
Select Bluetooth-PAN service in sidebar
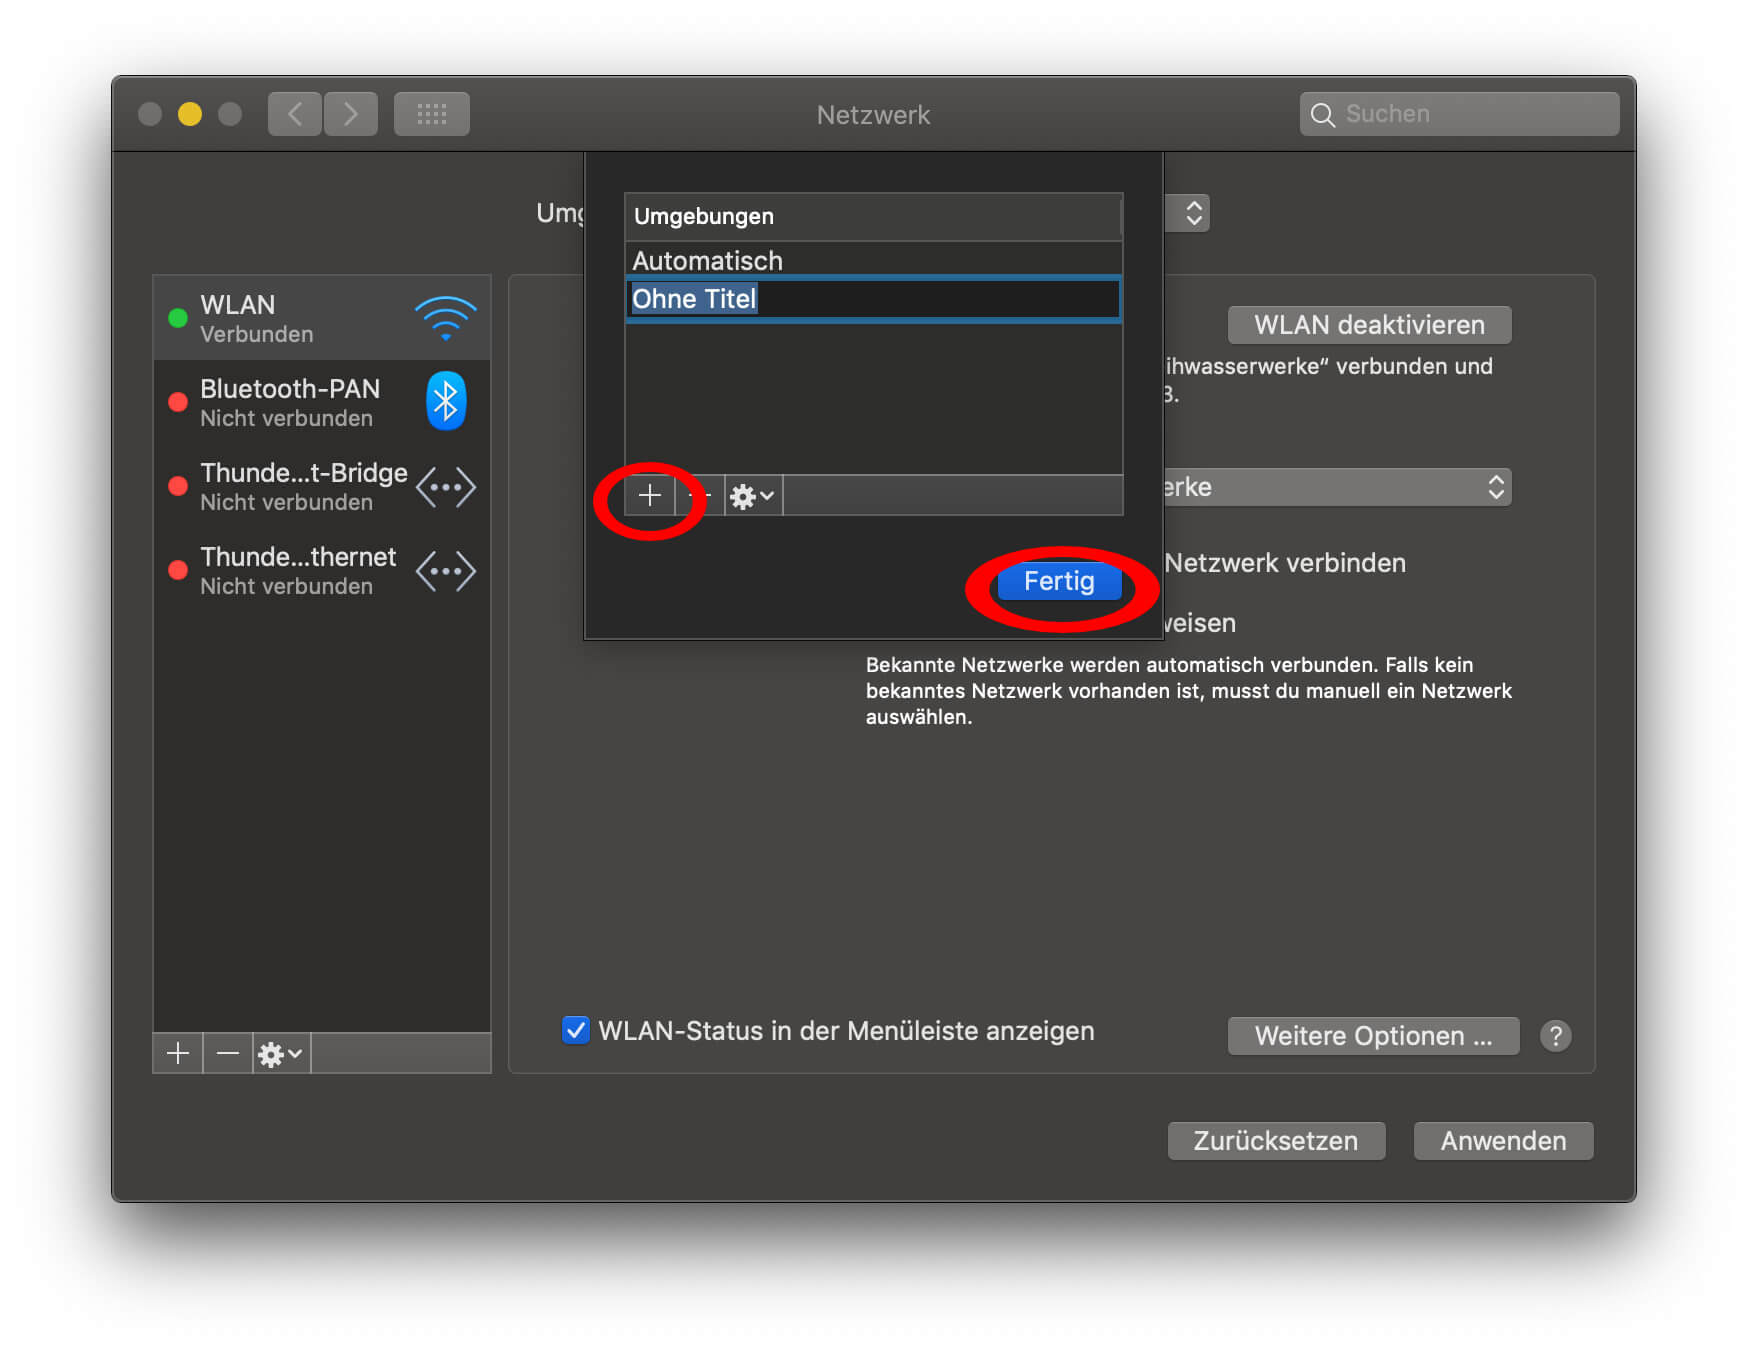[321, 402]
